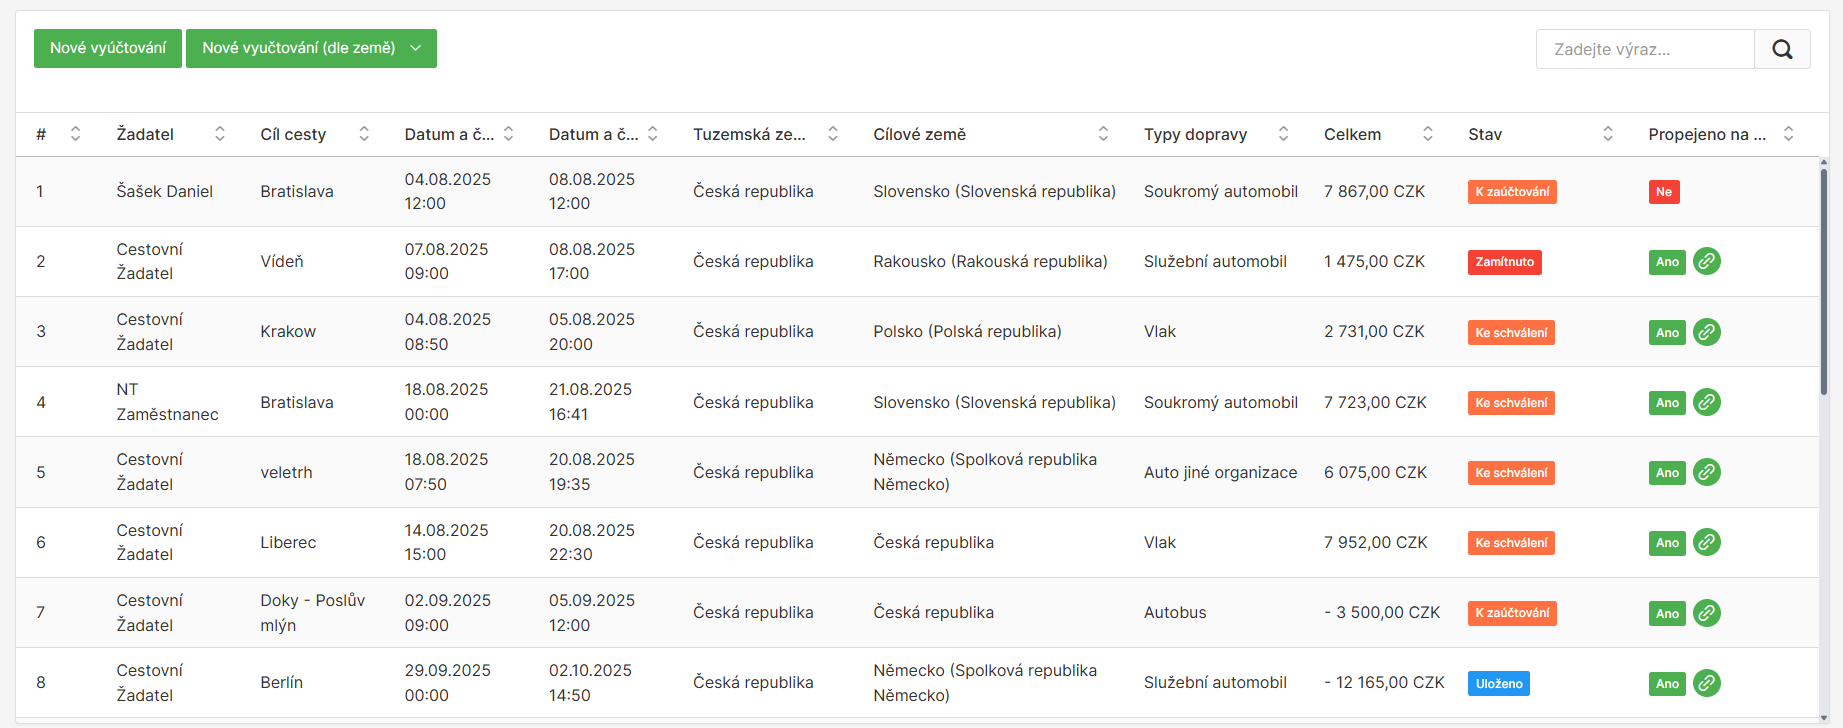Sort by Stav column header

[1607, 134]
